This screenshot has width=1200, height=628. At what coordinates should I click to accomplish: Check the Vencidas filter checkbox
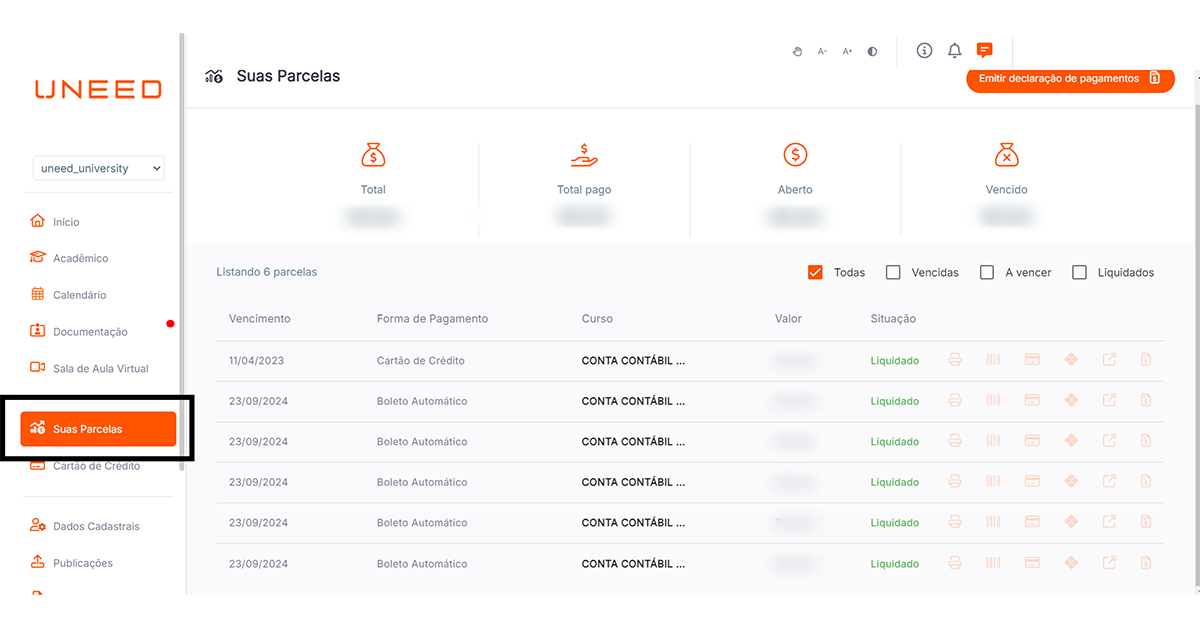pyautogui.click(x=894, y=272)
